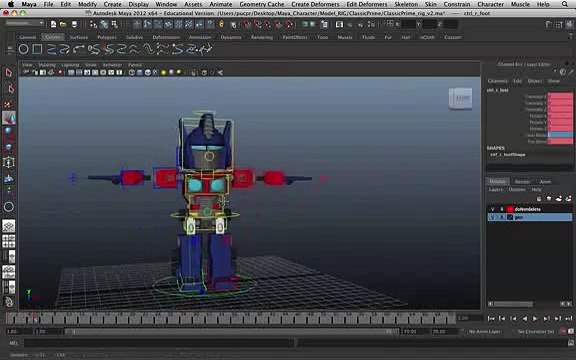
Task: Pick the Lasso tool in left toolbox
Action: (10, 89)
